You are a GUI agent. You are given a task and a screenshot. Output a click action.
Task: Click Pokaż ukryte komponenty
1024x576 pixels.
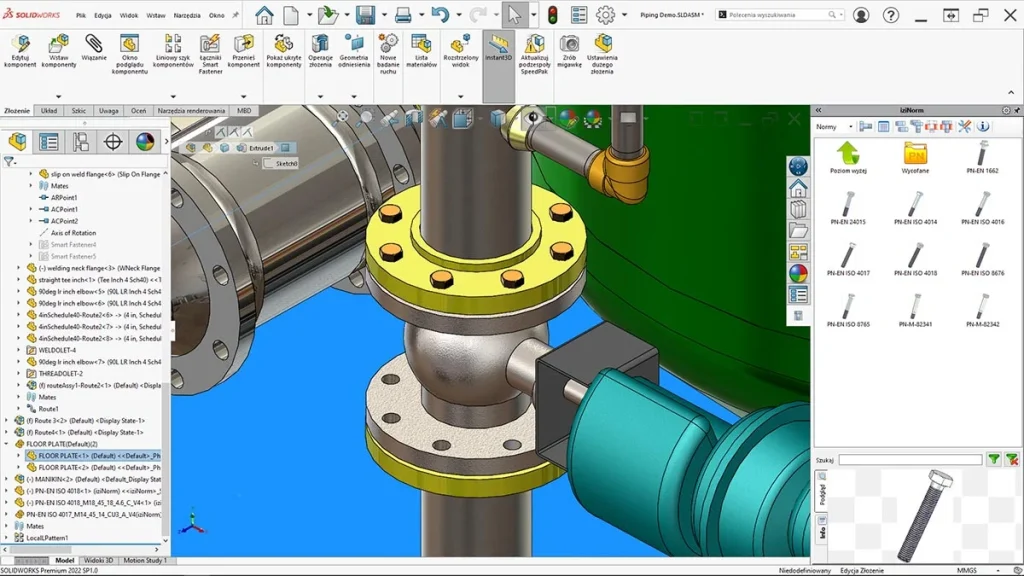tap(283, 52)
